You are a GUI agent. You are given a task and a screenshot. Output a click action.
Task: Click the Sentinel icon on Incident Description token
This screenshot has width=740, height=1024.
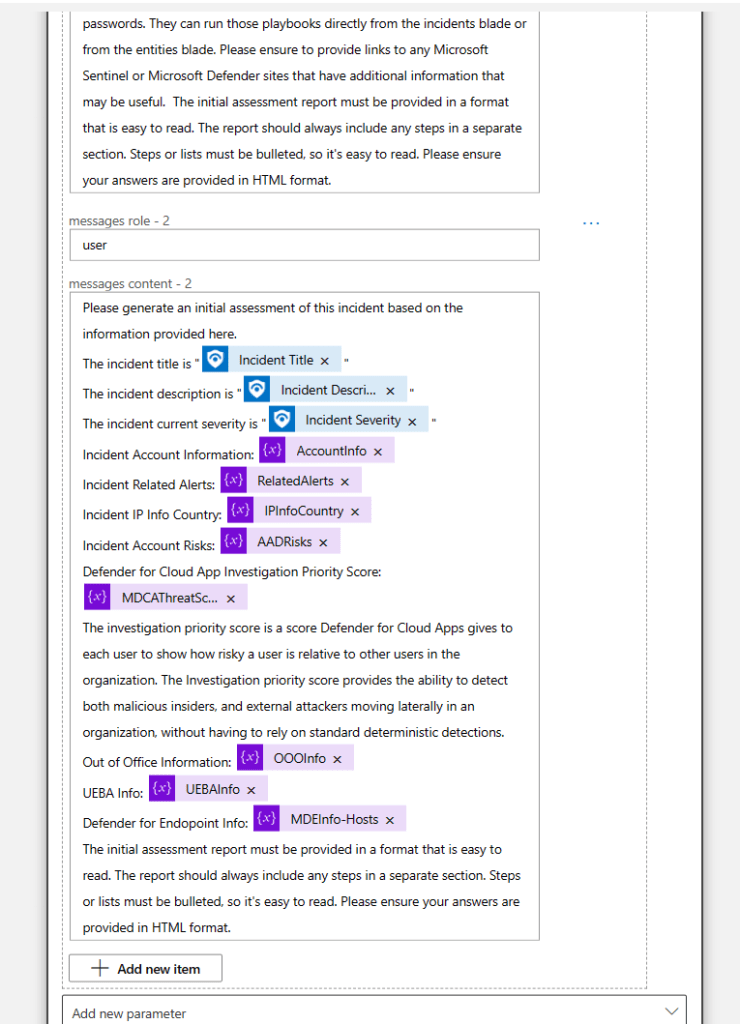pyautogui.click(x=257, y=390)
